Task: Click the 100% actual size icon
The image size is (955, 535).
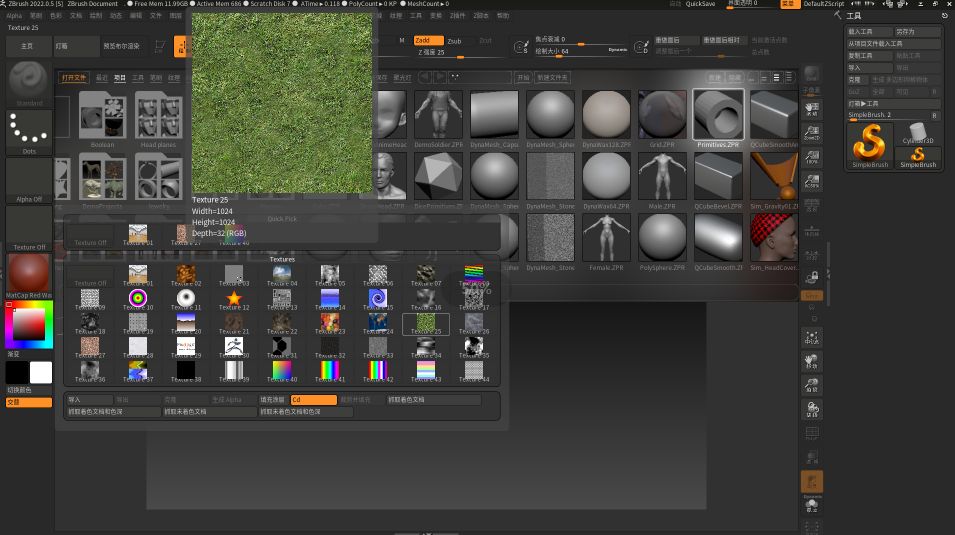Action: pyautogui.click(x=812, y=157)
